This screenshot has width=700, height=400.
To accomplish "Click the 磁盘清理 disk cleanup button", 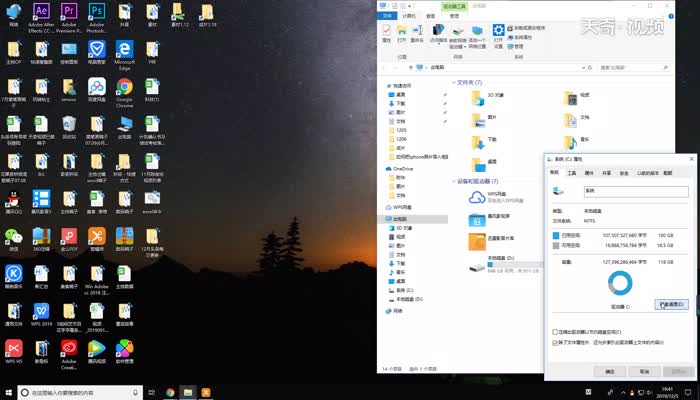I will (671, 304).
